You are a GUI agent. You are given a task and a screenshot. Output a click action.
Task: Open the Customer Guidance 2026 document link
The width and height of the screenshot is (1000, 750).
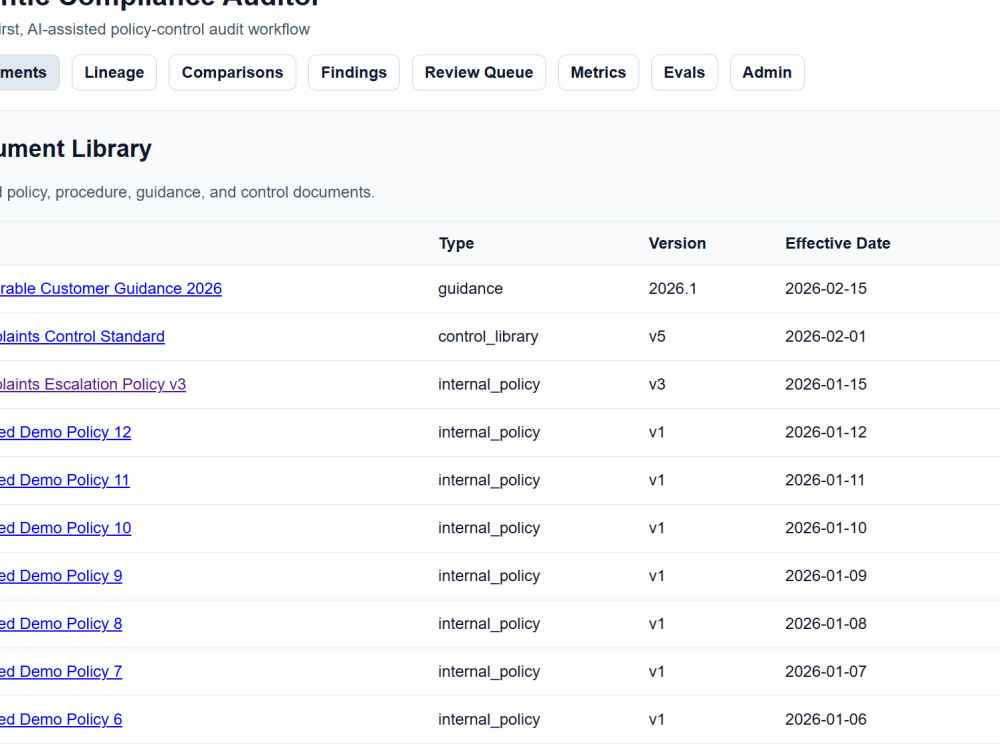click(111, 288)
